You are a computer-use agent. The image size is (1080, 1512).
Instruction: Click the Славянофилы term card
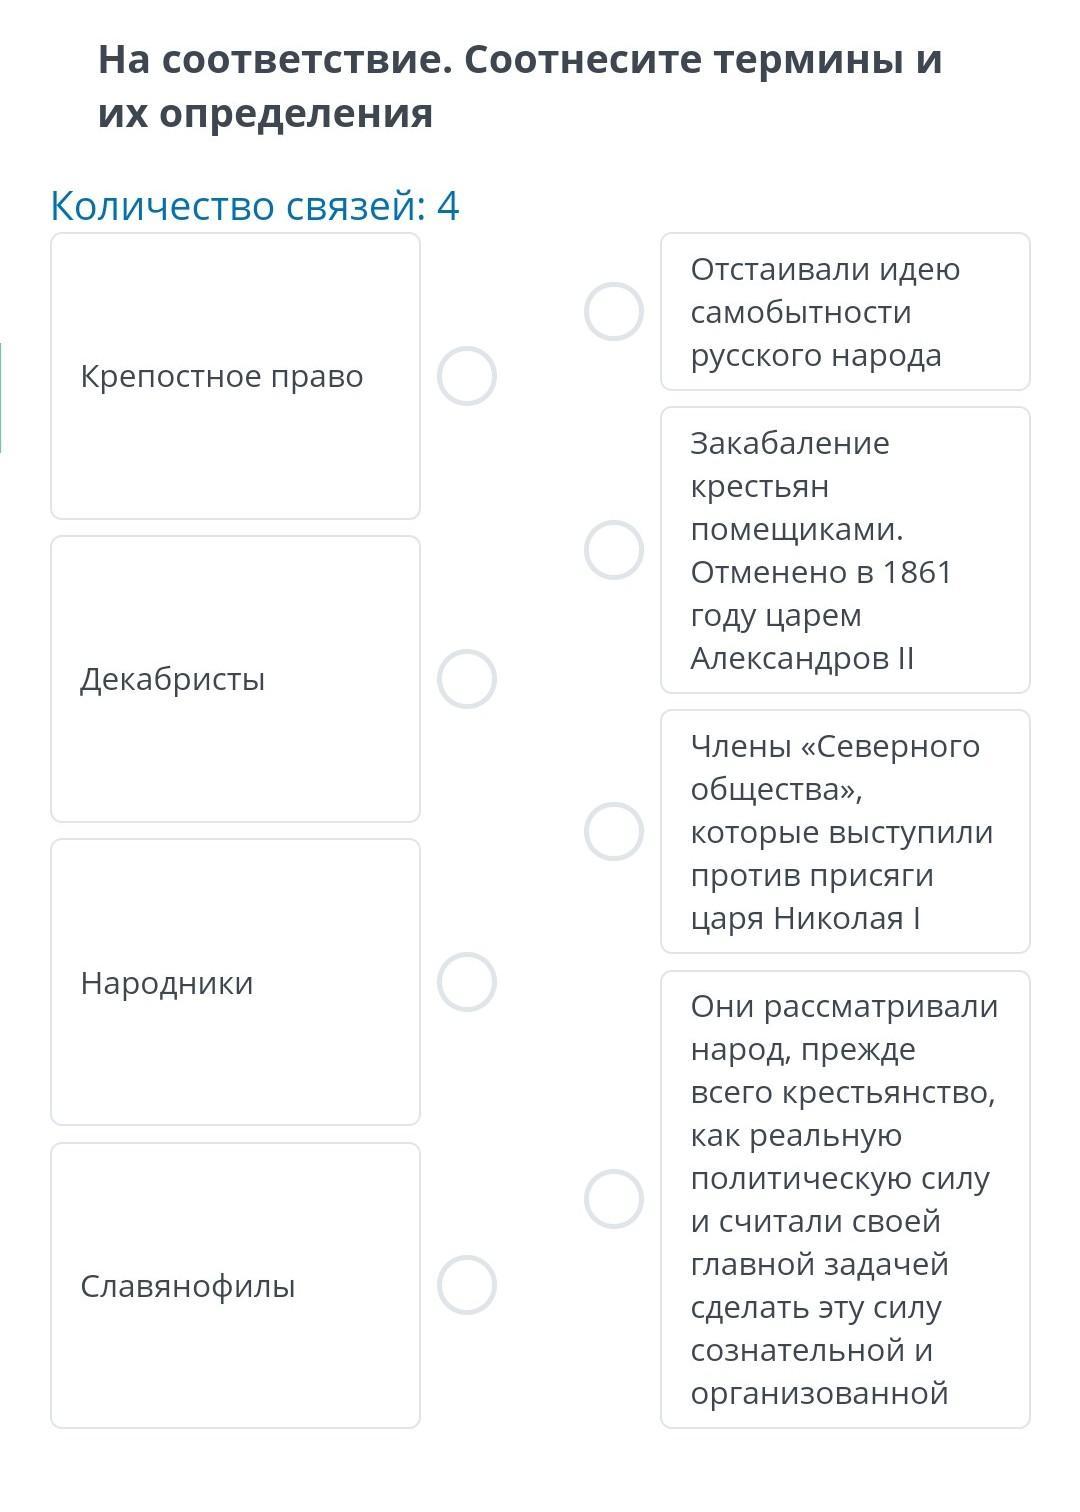pyautogui.click(x=235, y=1285)
